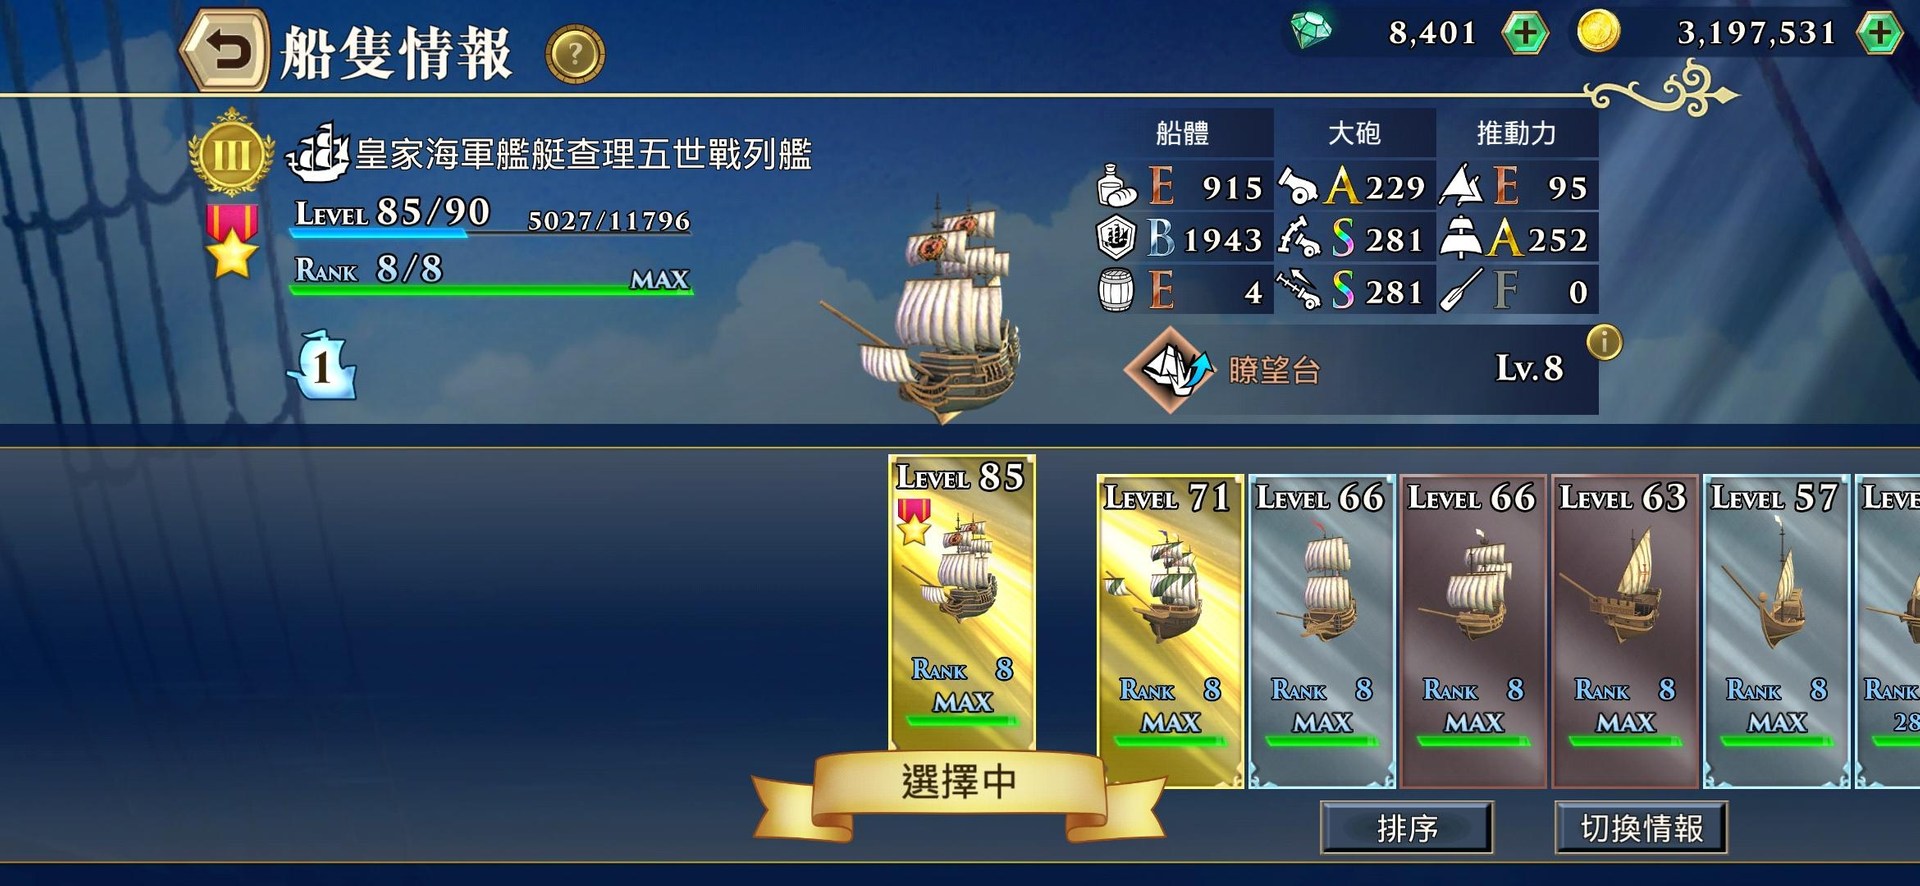Select the Level 66 brown ship card
Viewport: 1920px width, 886px height.
(1474, 631)
